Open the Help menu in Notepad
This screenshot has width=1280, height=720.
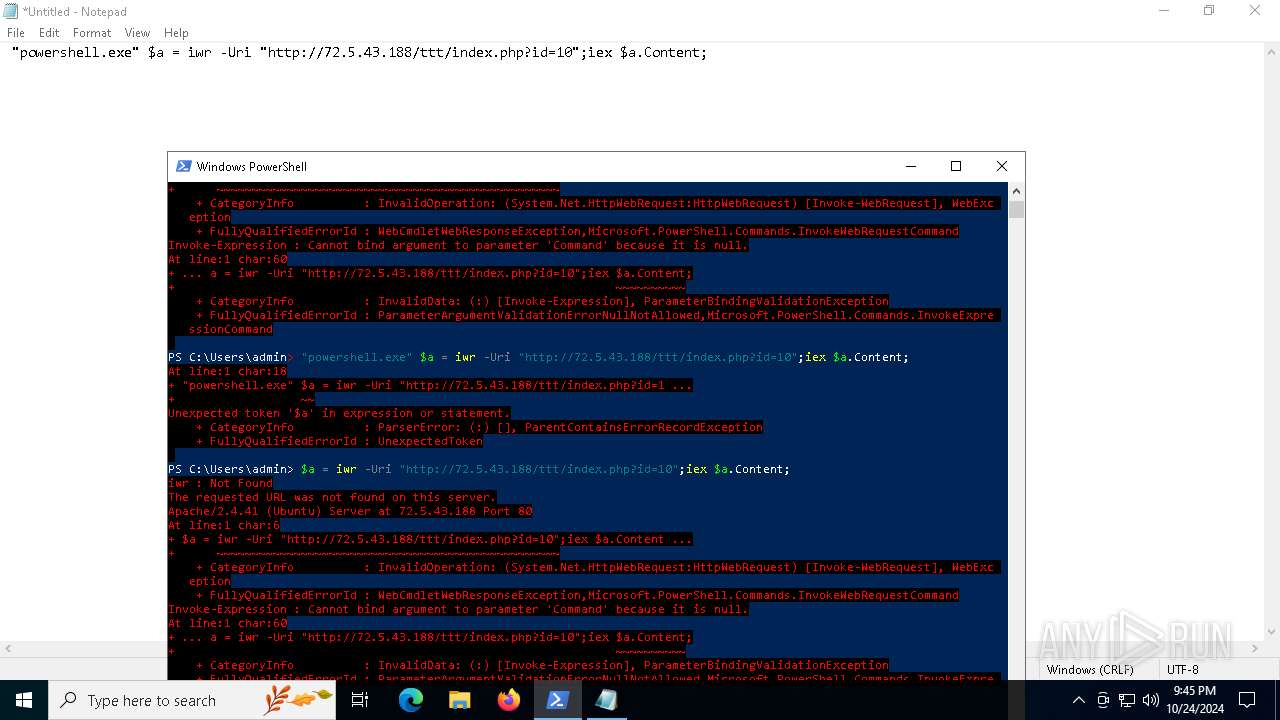176,33
